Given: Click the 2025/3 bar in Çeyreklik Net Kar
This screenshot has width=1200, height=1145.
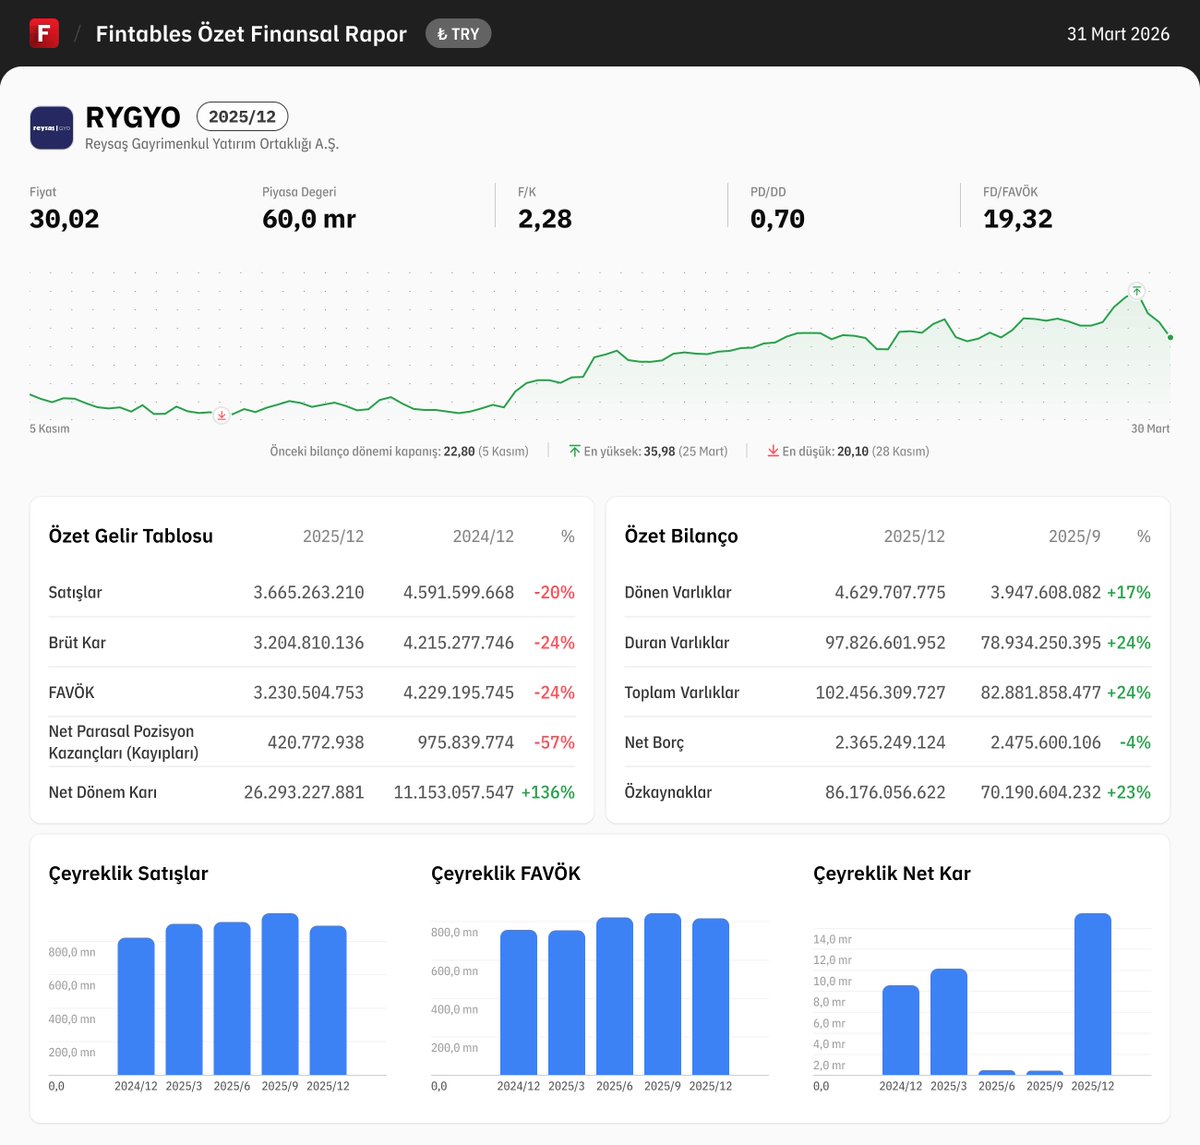Looking at the screenshot, I should point(948,1021).
